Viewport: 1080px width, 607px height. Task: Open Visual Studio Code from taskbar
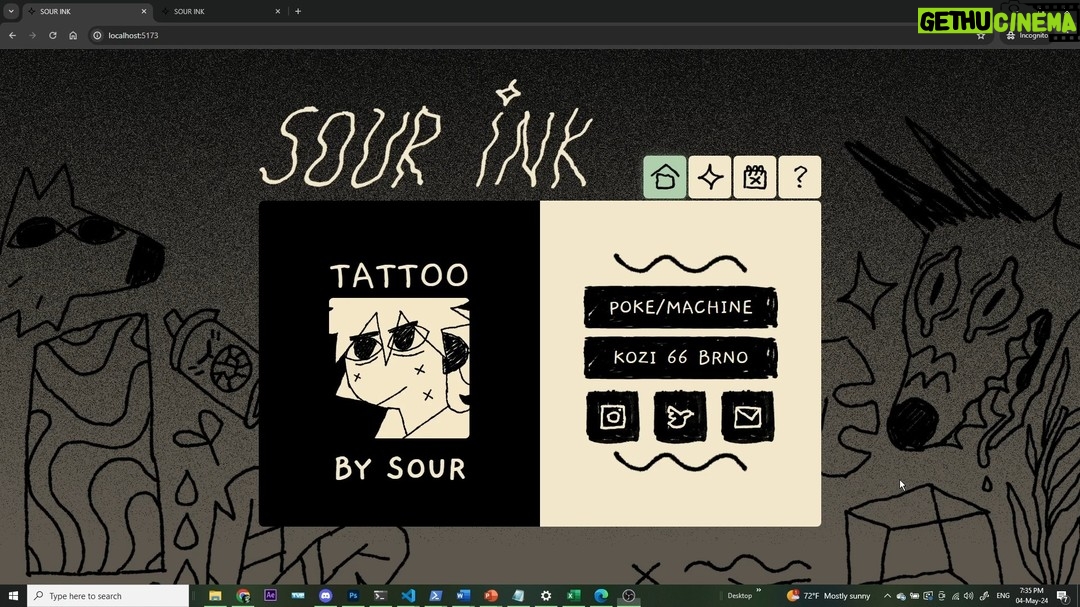pos(408,596)
